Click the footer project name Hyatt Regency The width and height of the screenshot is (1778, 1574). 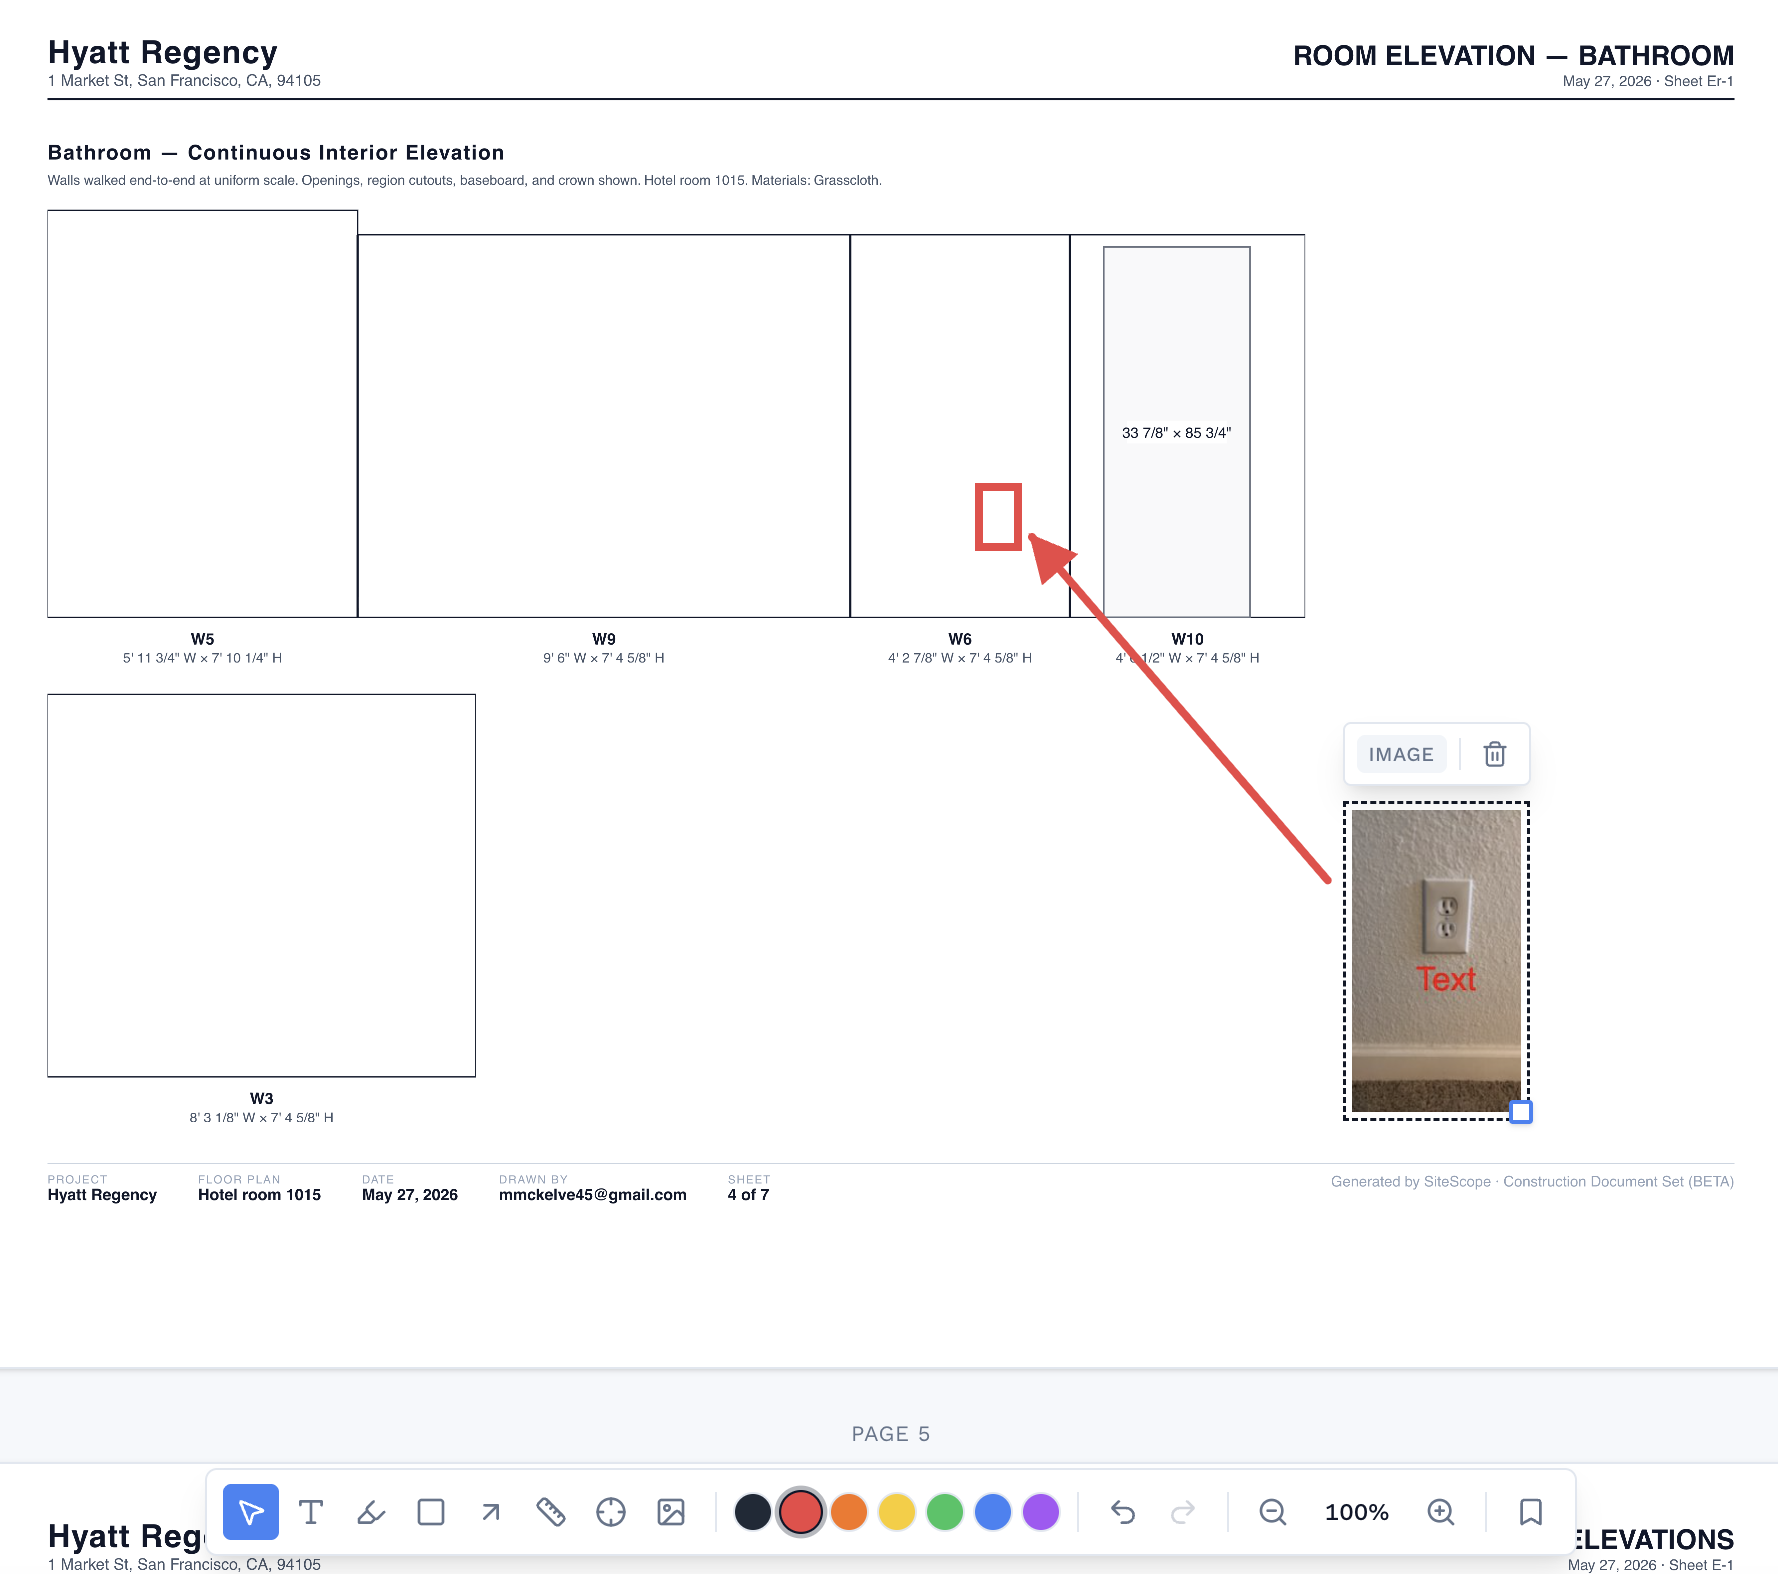(x=102, y=1195)
